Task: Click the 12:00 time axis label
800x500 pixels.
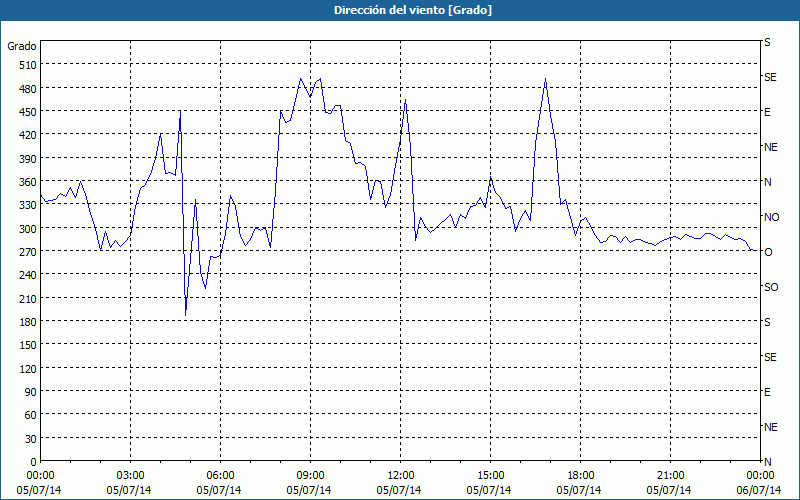Action: (401, 476)
